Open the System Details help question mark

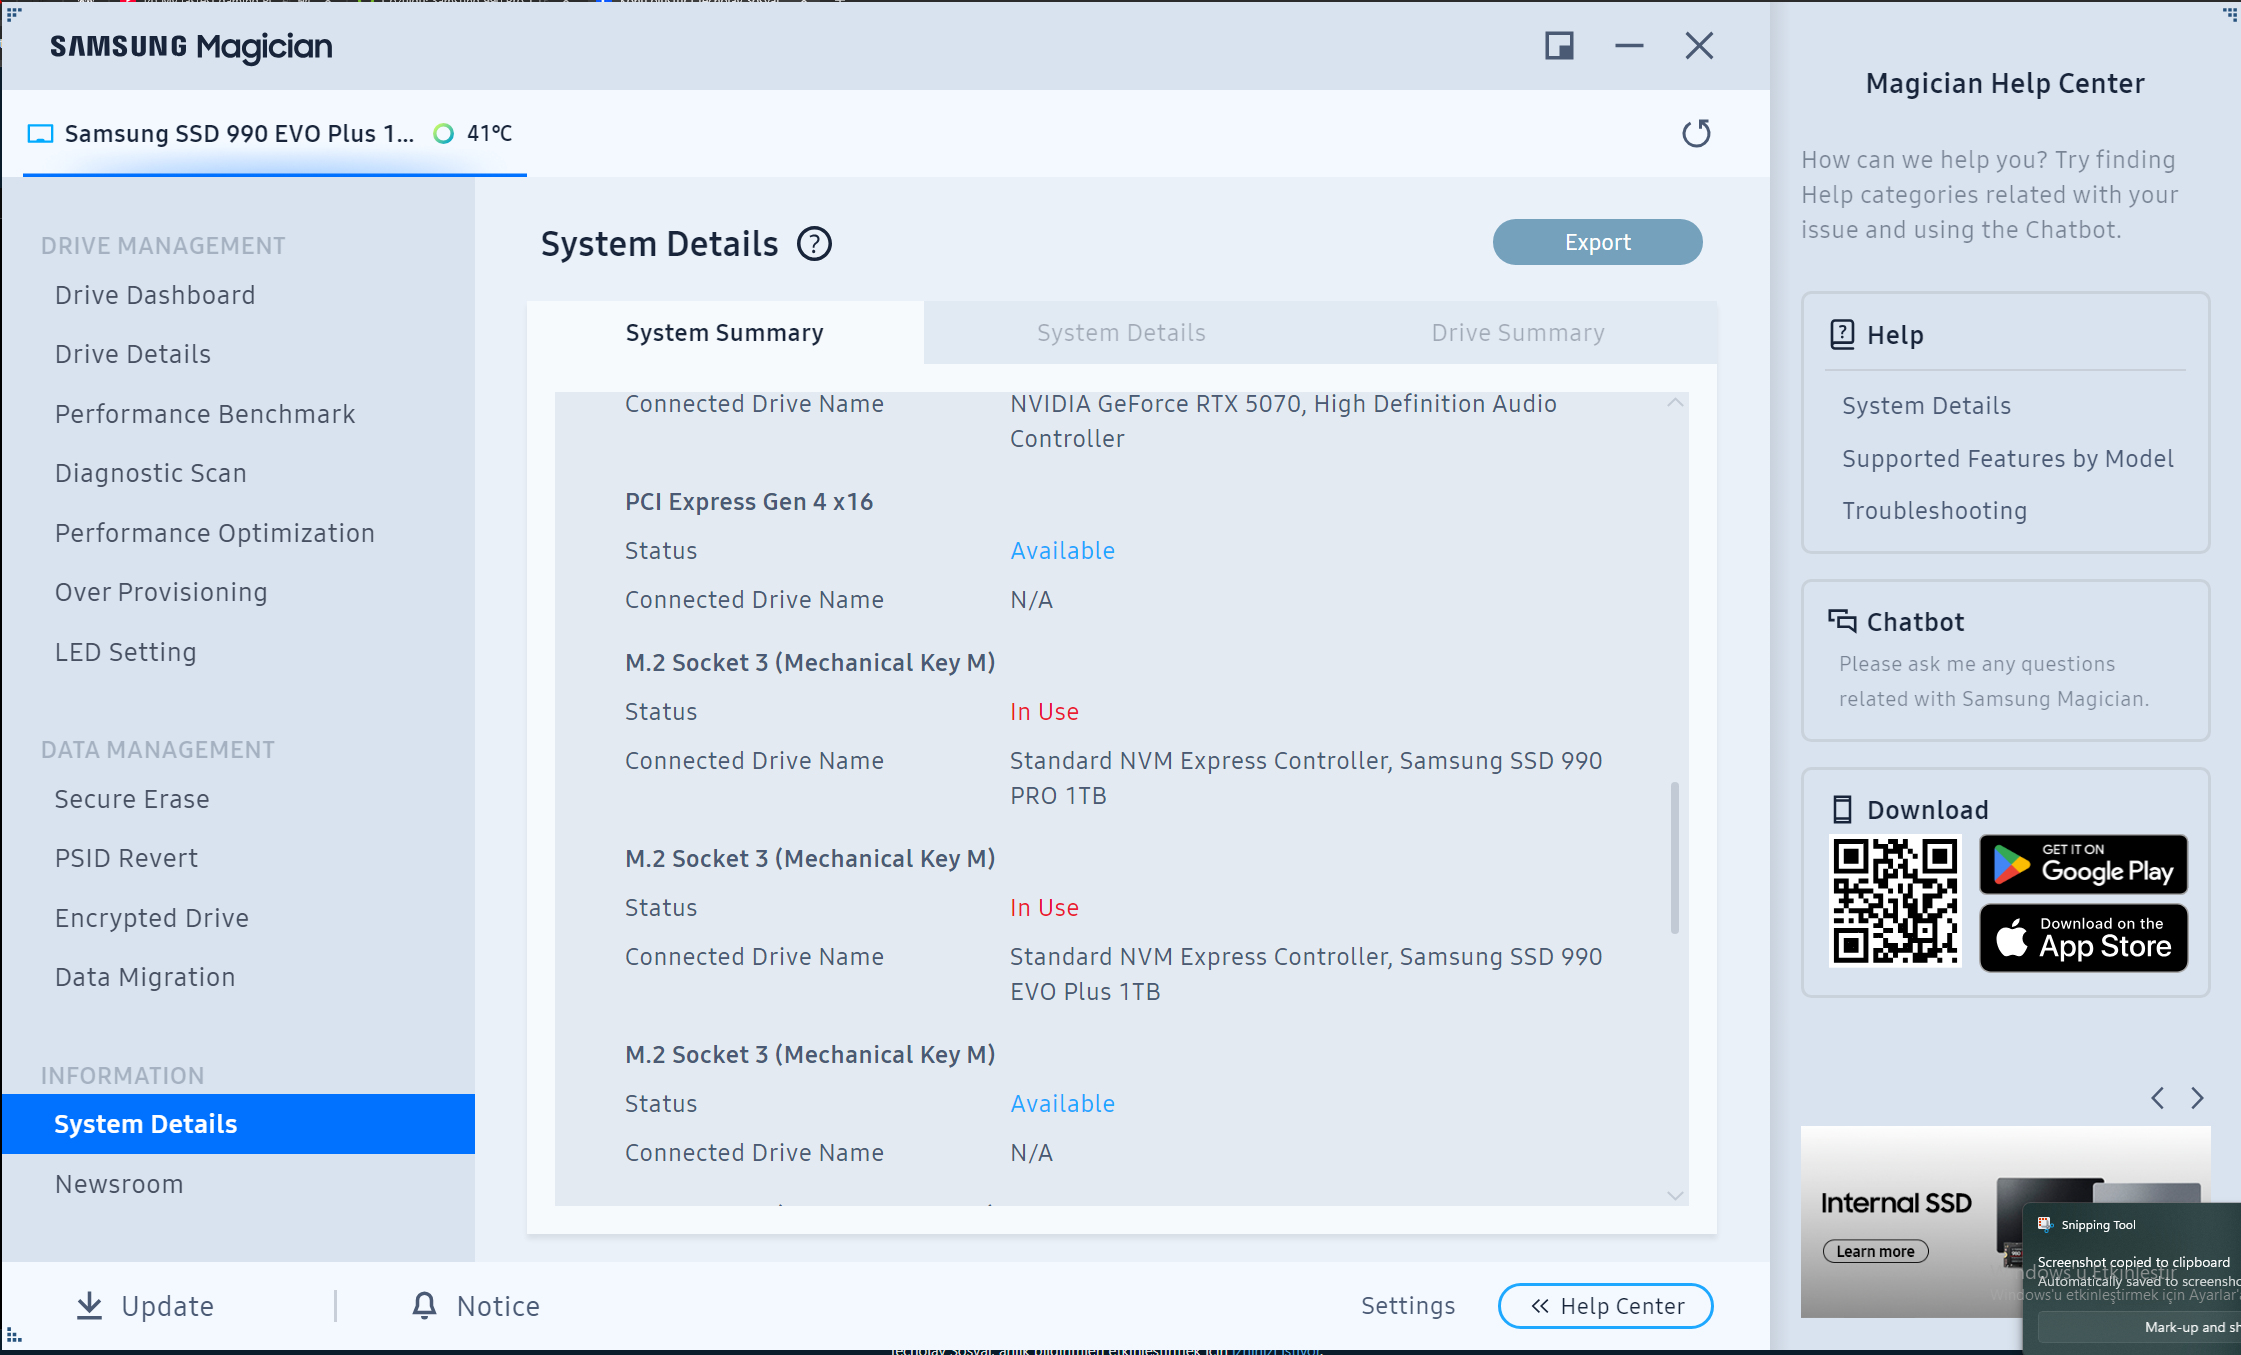[814, 244]
